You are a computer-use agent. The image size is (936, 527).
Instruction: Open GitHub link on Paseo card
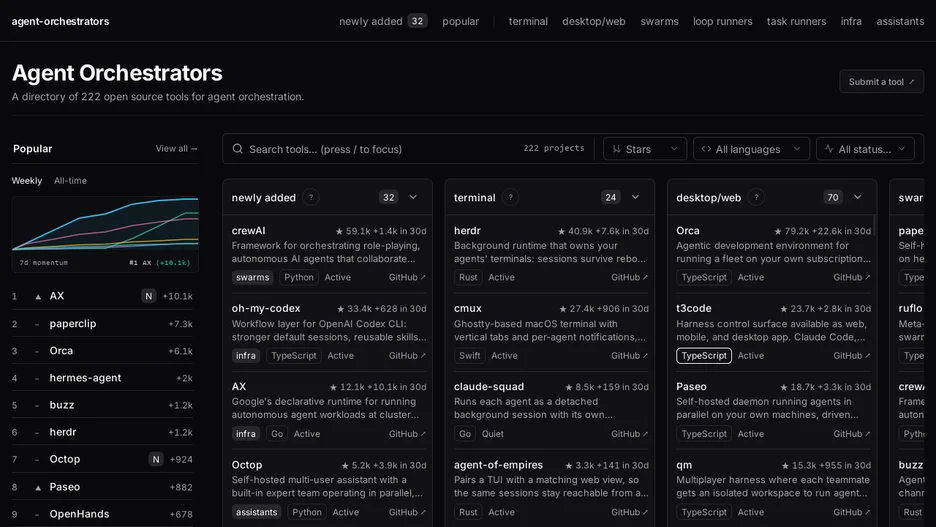(852, 434)
